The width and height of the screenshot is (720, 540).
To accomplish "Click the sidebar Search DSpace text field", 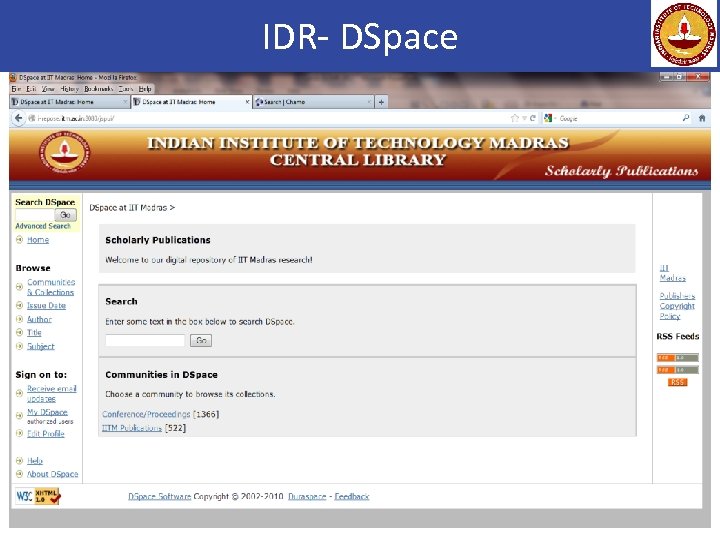I will coord(34,214).
